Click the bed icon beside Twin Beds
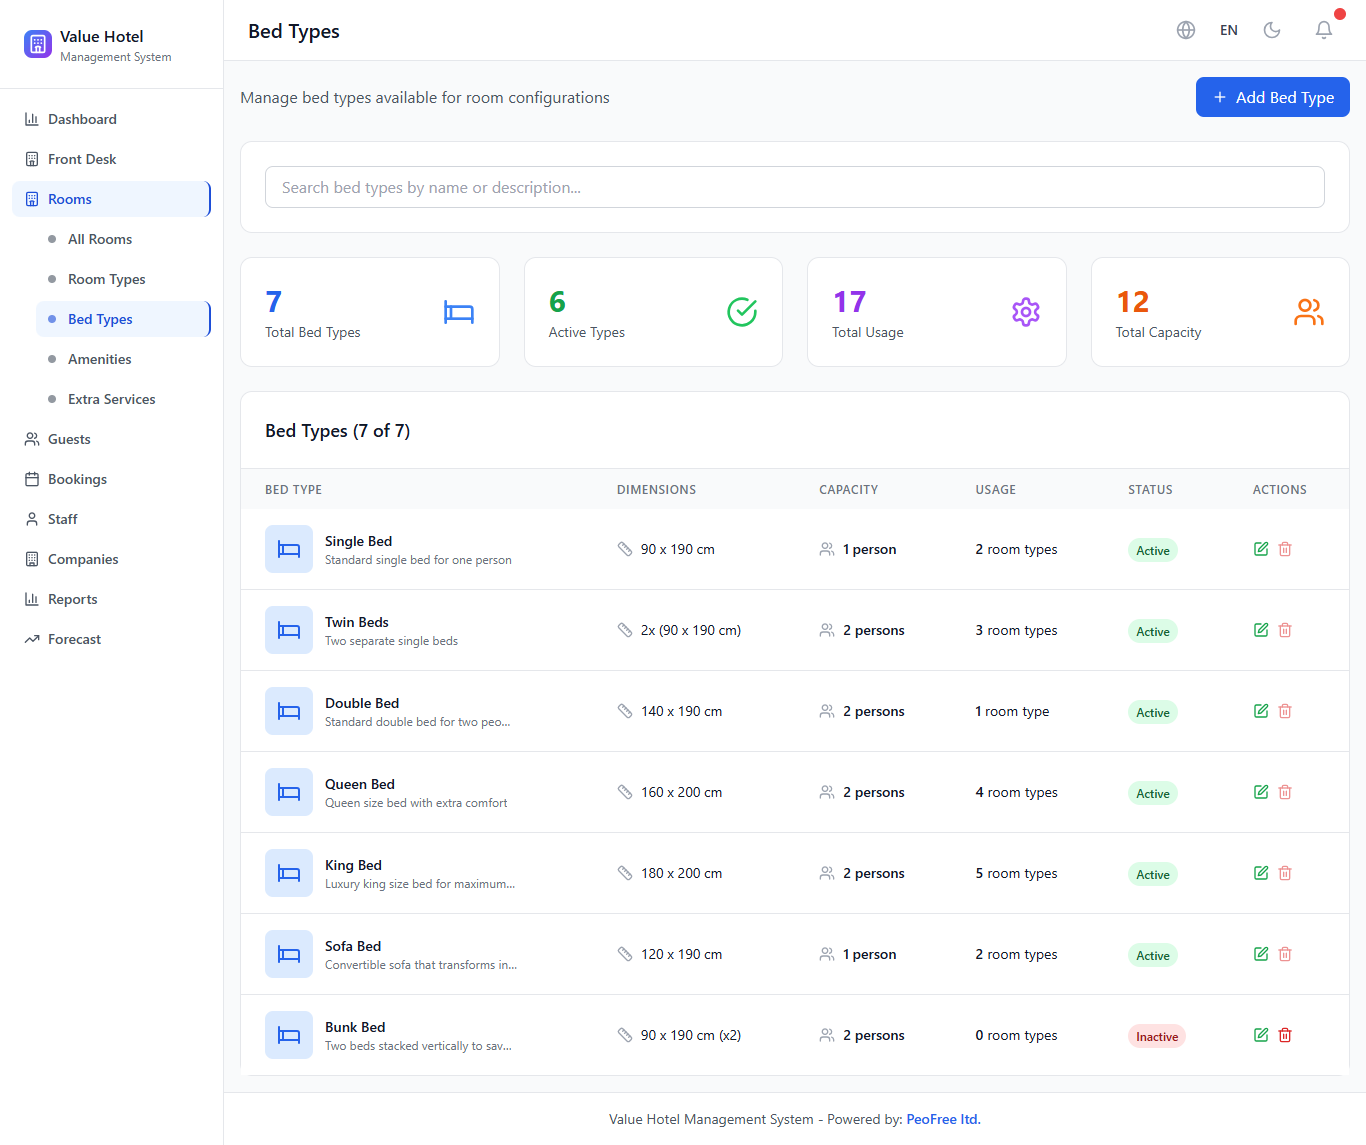Viewport: 1366px width, 1145px height. pyautogui.click(x=289, y=630)
